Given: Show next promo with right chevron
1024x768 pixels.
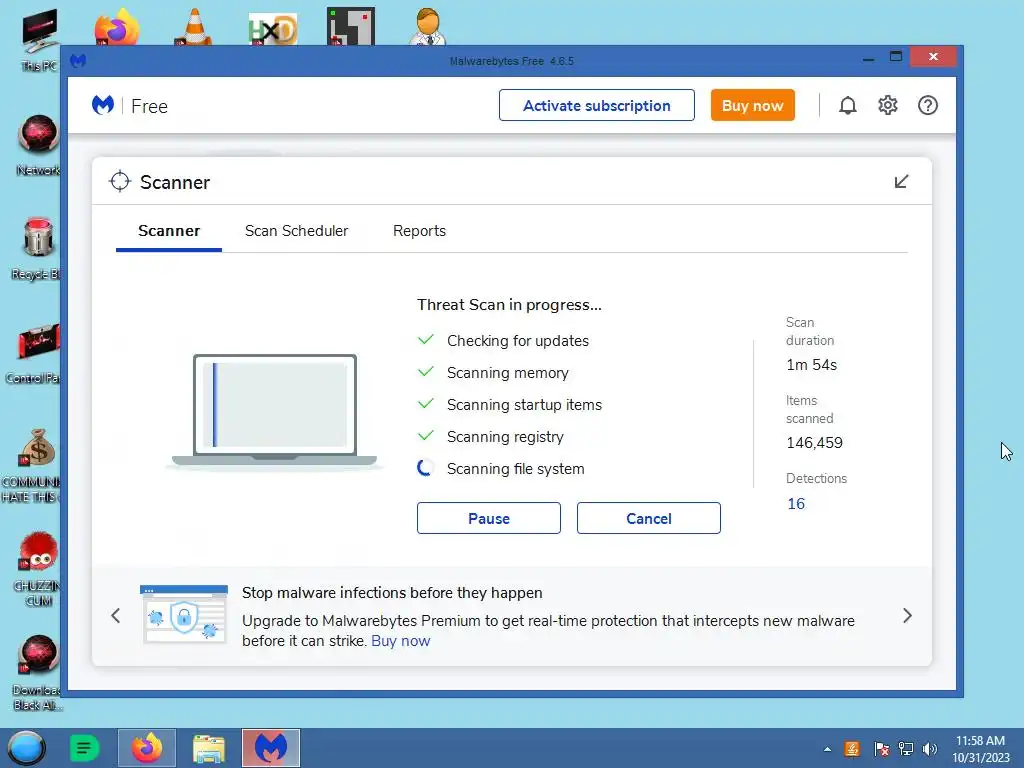Looking at the screenshot, I should pyautogui.click(x=907, y=616).
